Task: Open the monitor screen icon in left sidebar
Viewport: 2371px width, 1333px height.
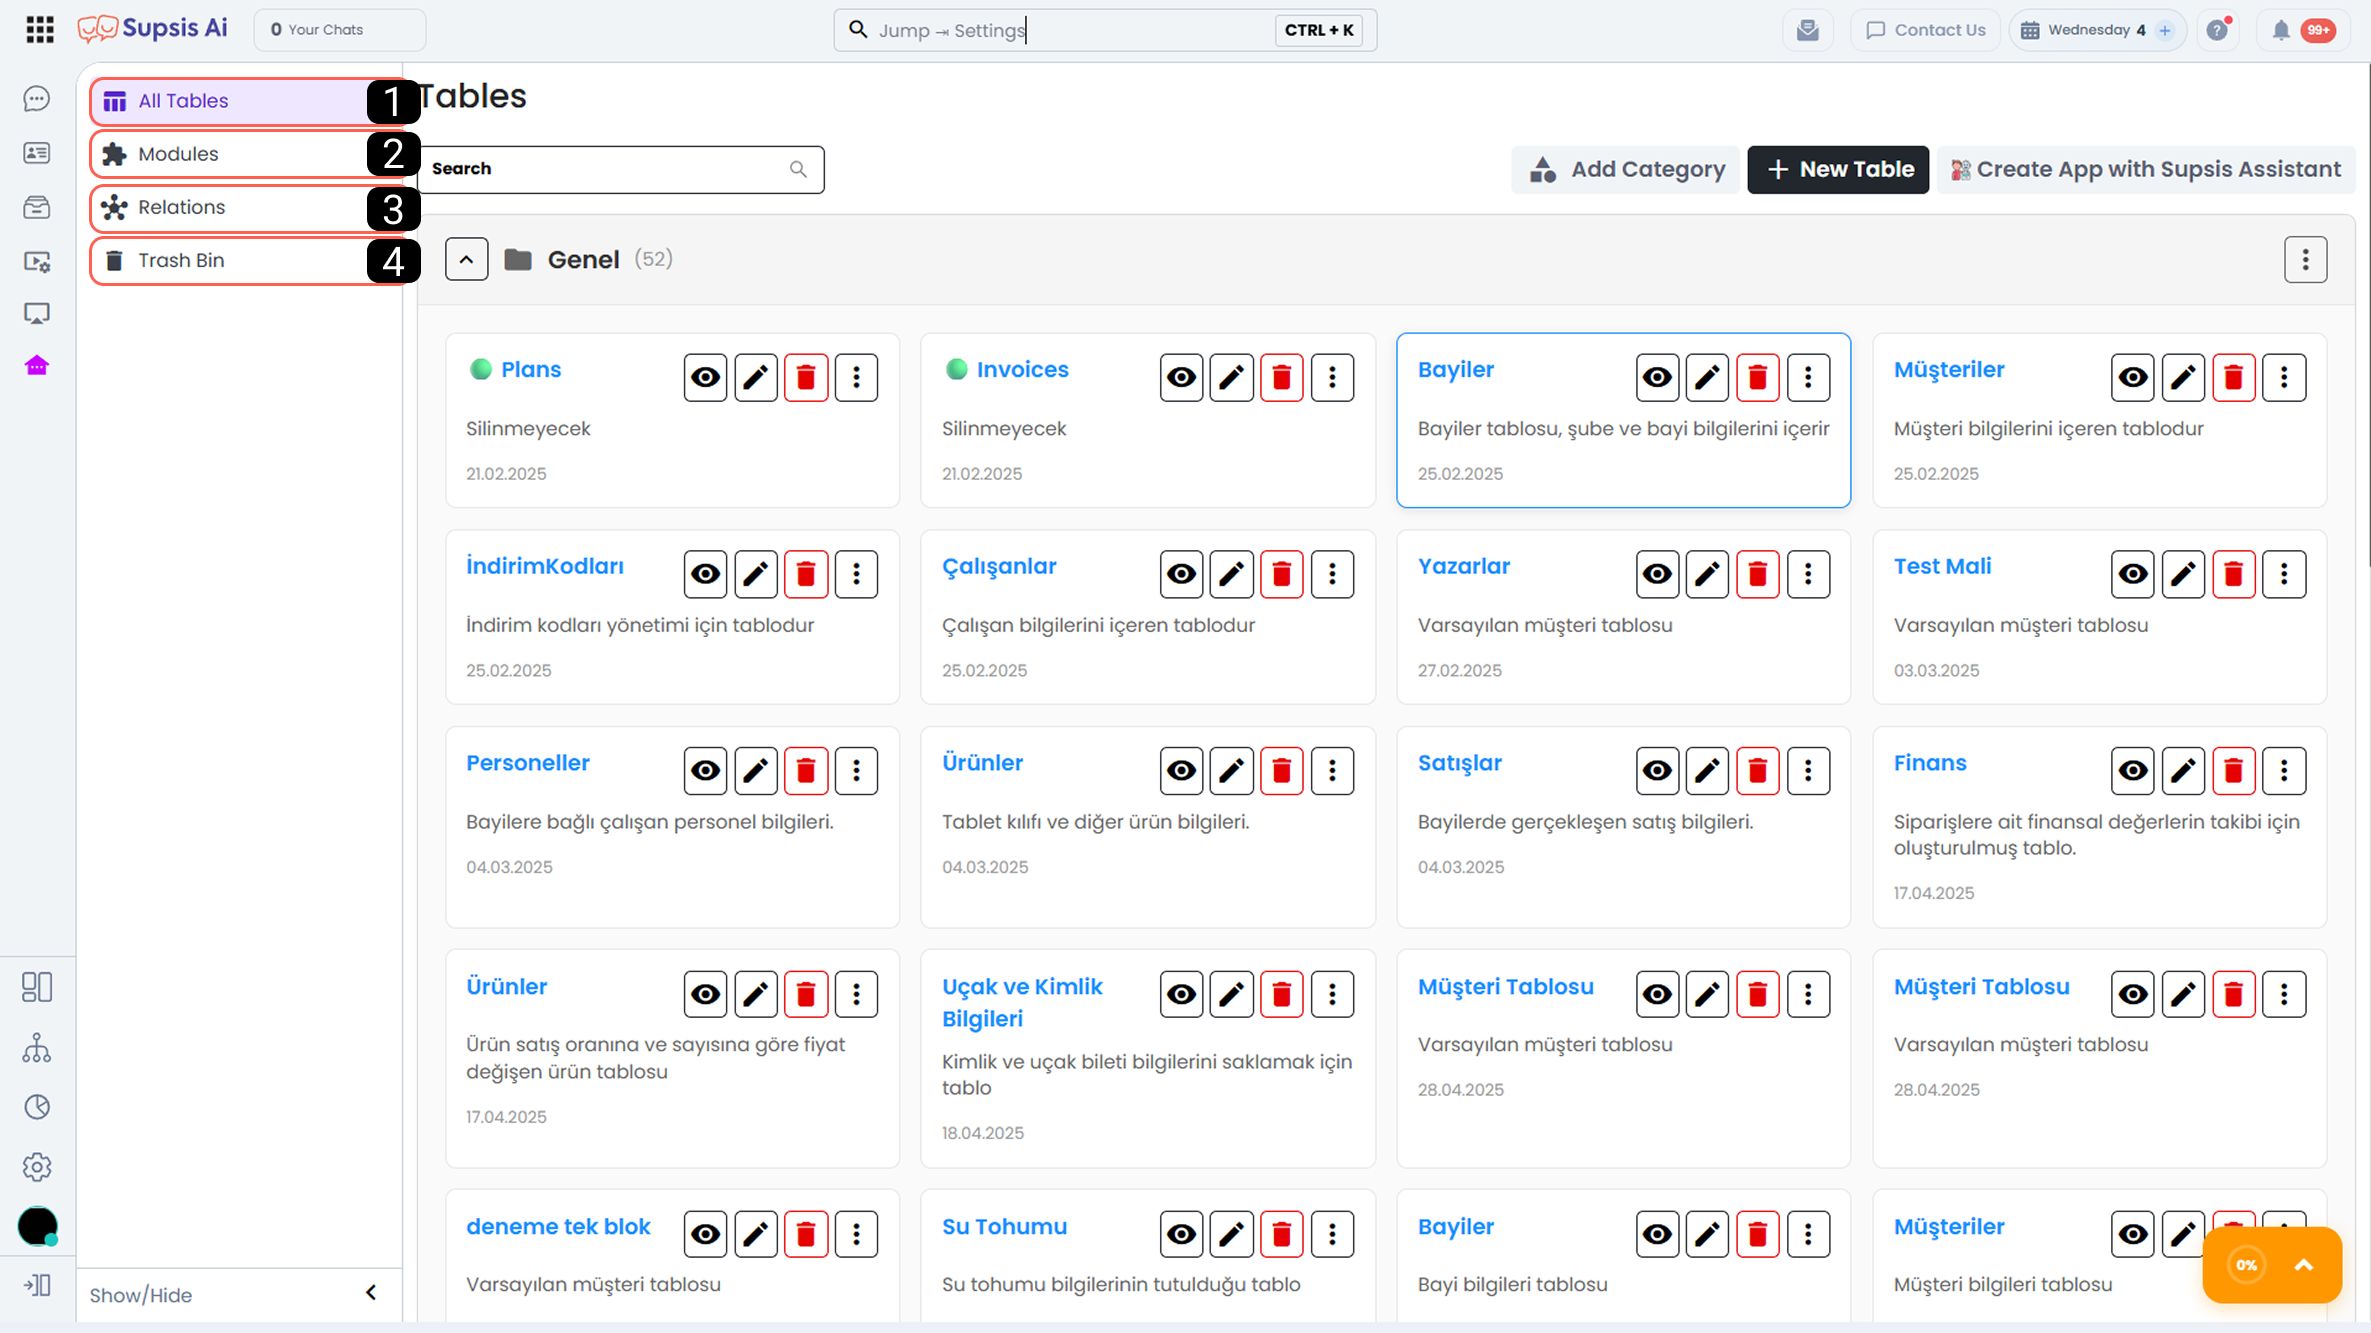Action: pos(37,314)
